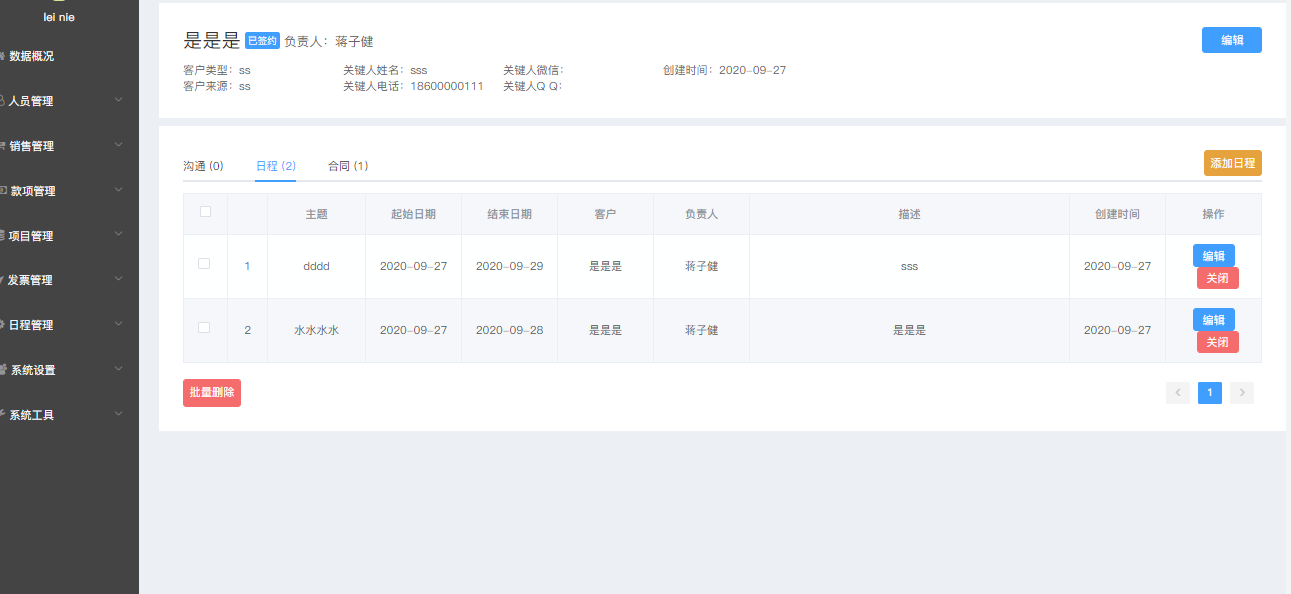Click the 主题 column header
The width and height of the screenshot is (1291, 594).
[x=316, y=214]
